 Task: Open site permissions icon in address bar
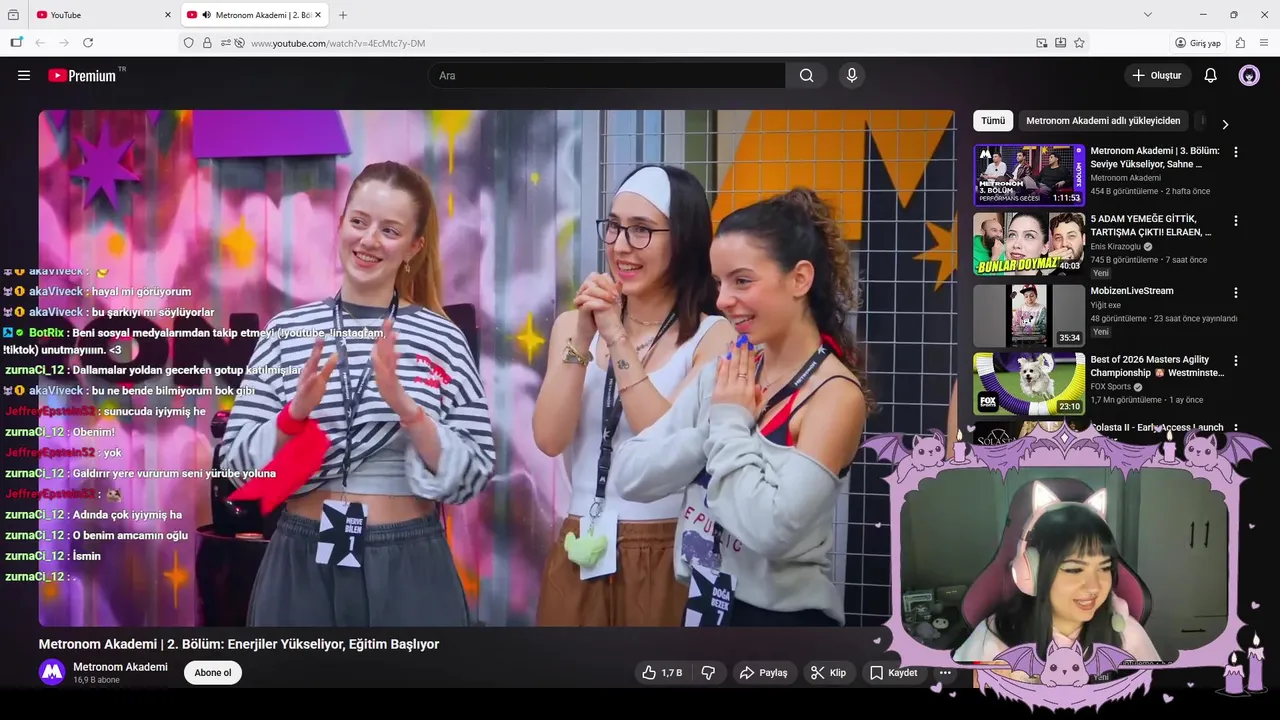226,43
